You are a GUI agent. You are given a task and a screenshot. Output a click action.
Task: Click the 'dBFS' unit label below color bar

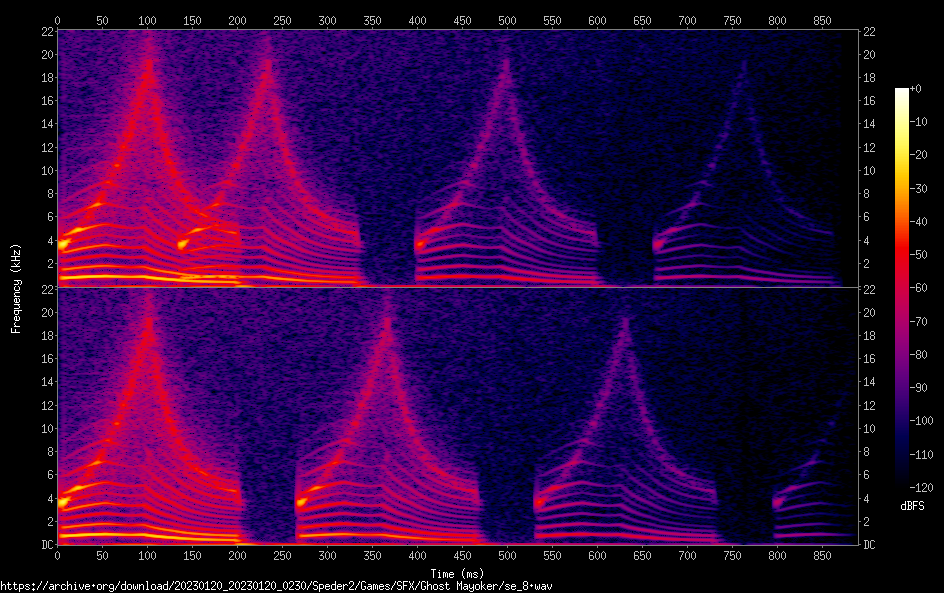912,507
